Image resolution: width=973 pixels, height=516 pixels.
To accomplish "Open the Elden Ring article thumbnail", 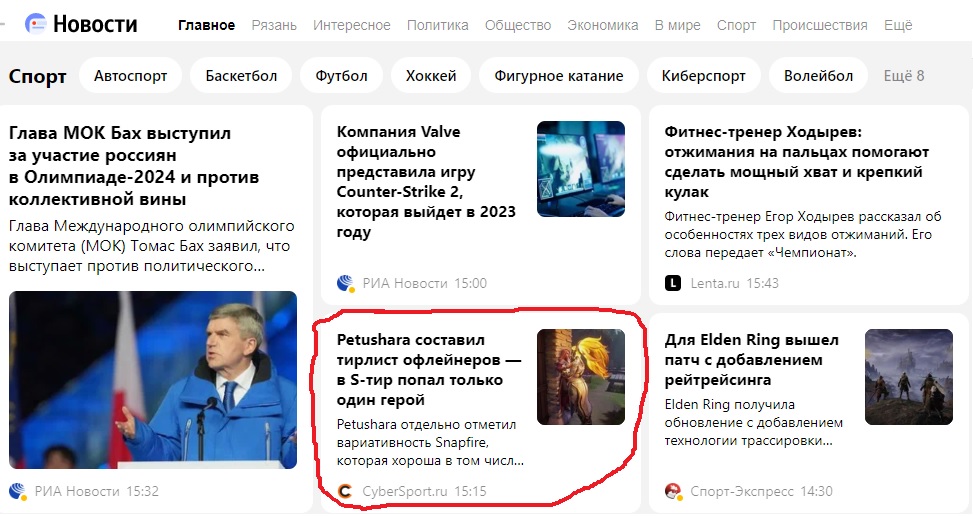I will point(908,377).
